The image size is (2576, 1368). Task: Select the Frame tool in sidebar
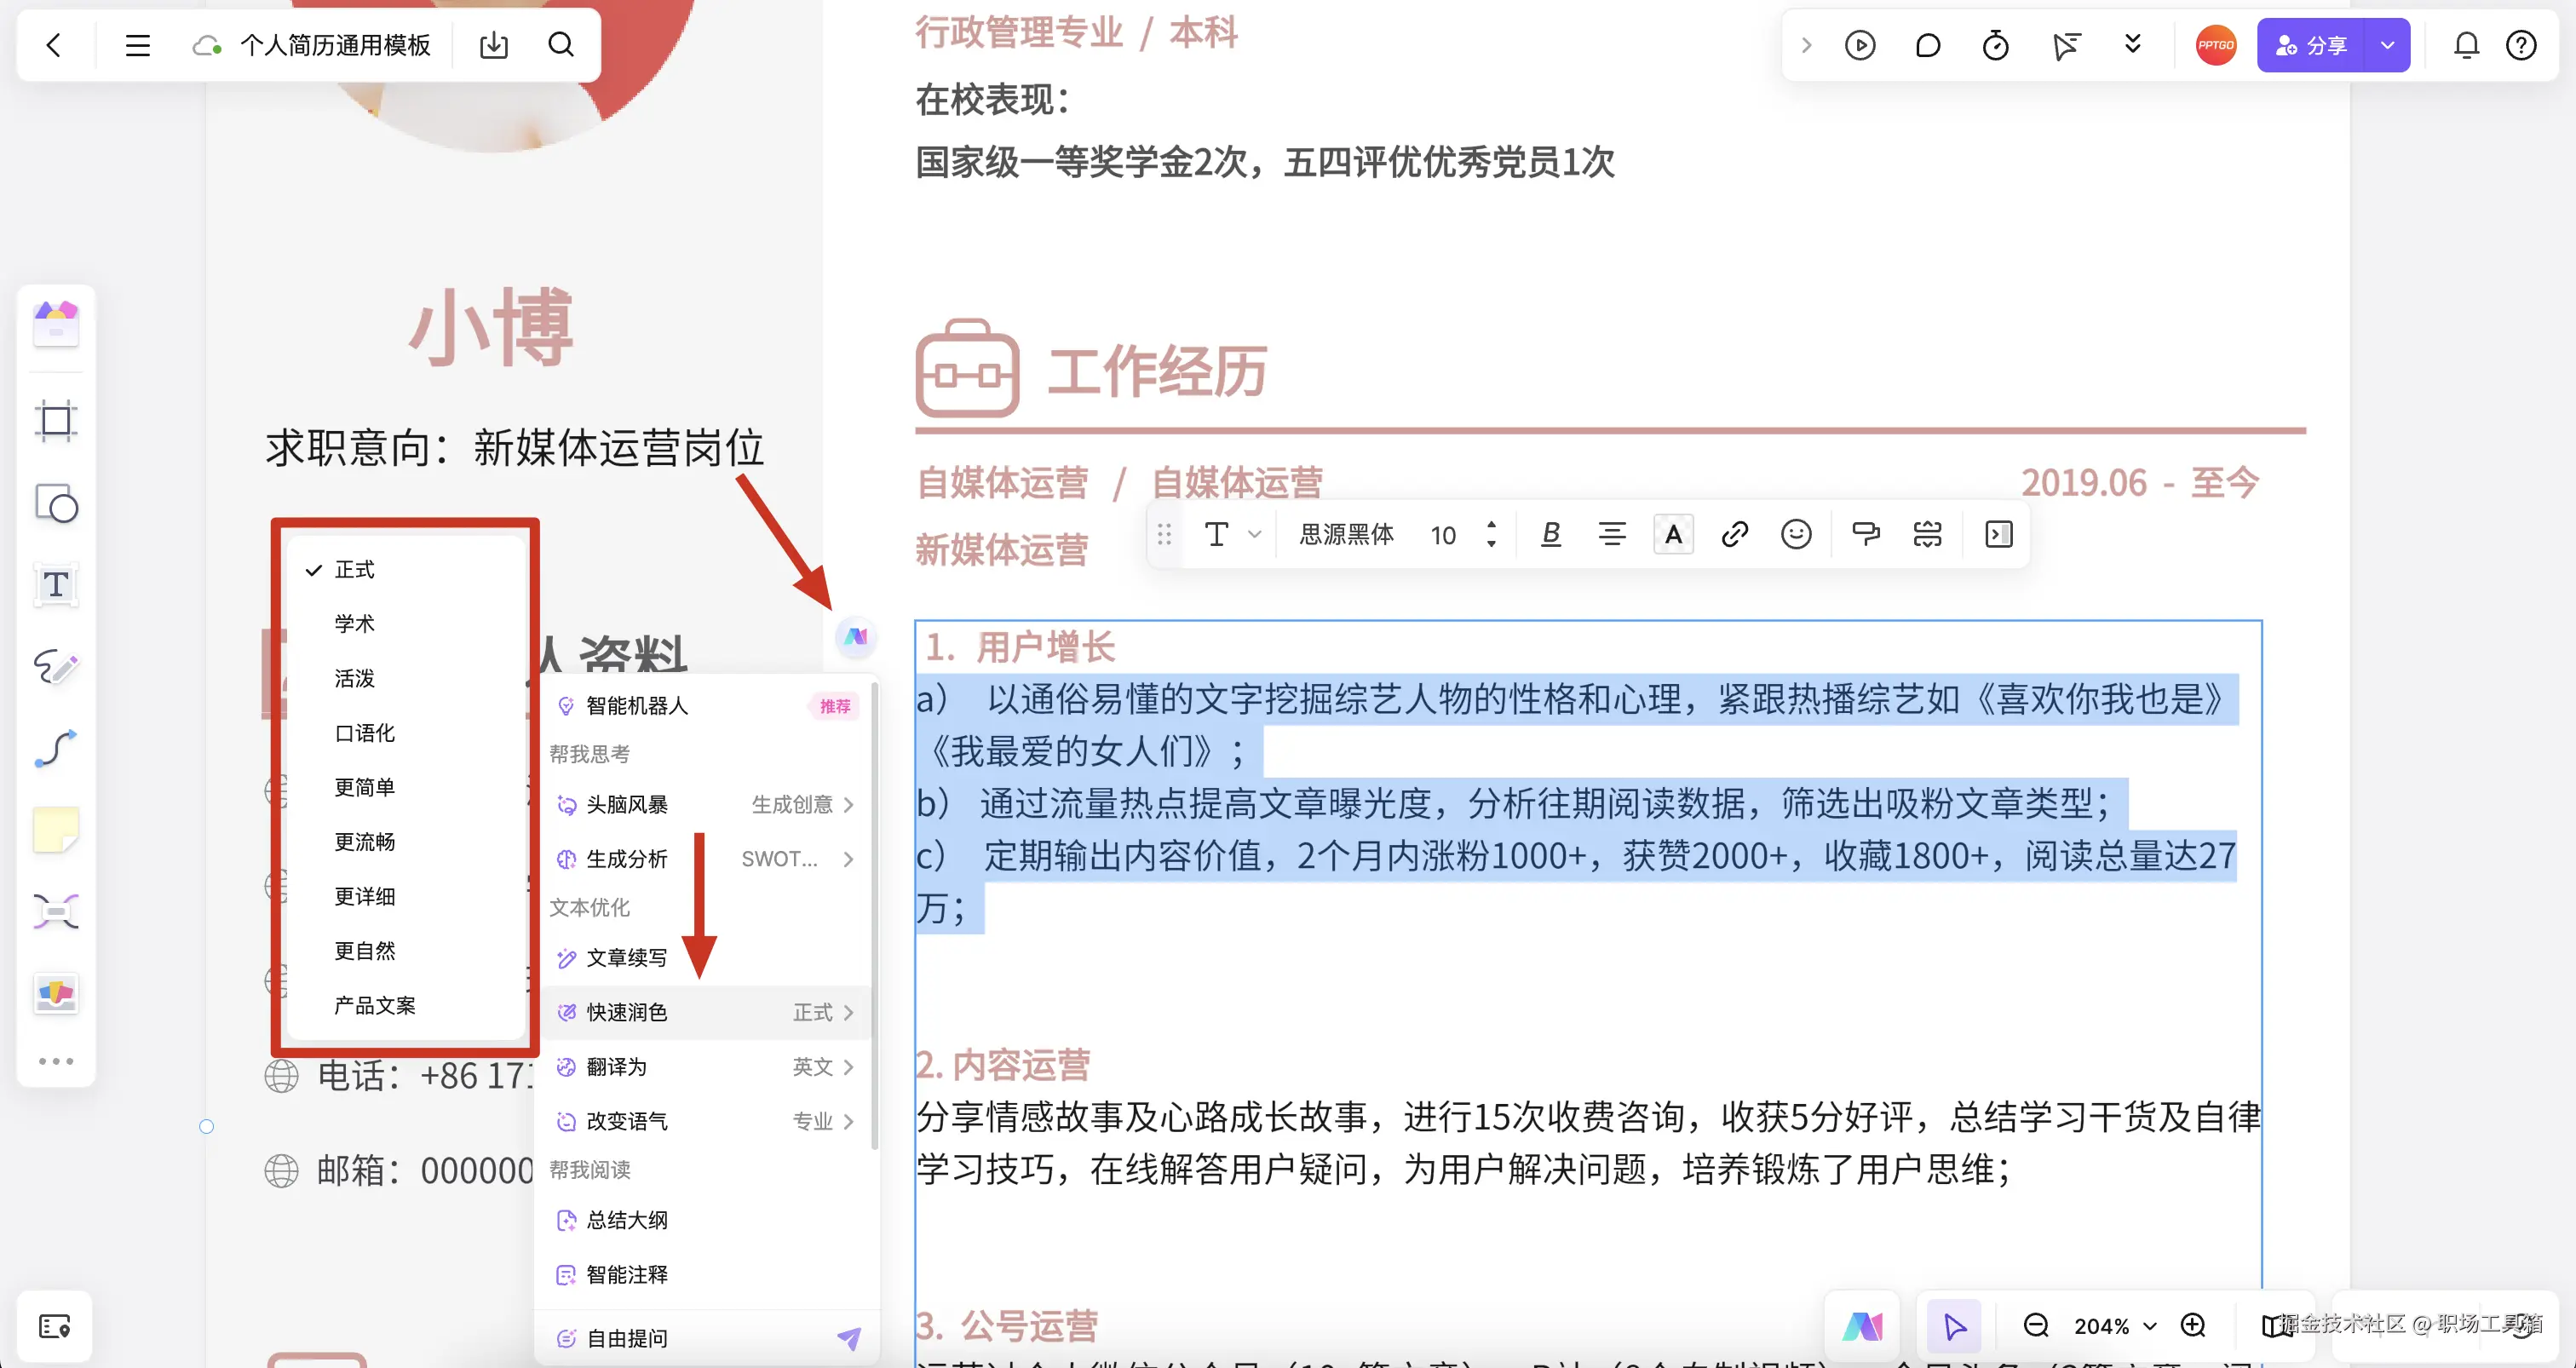(56, 421)
